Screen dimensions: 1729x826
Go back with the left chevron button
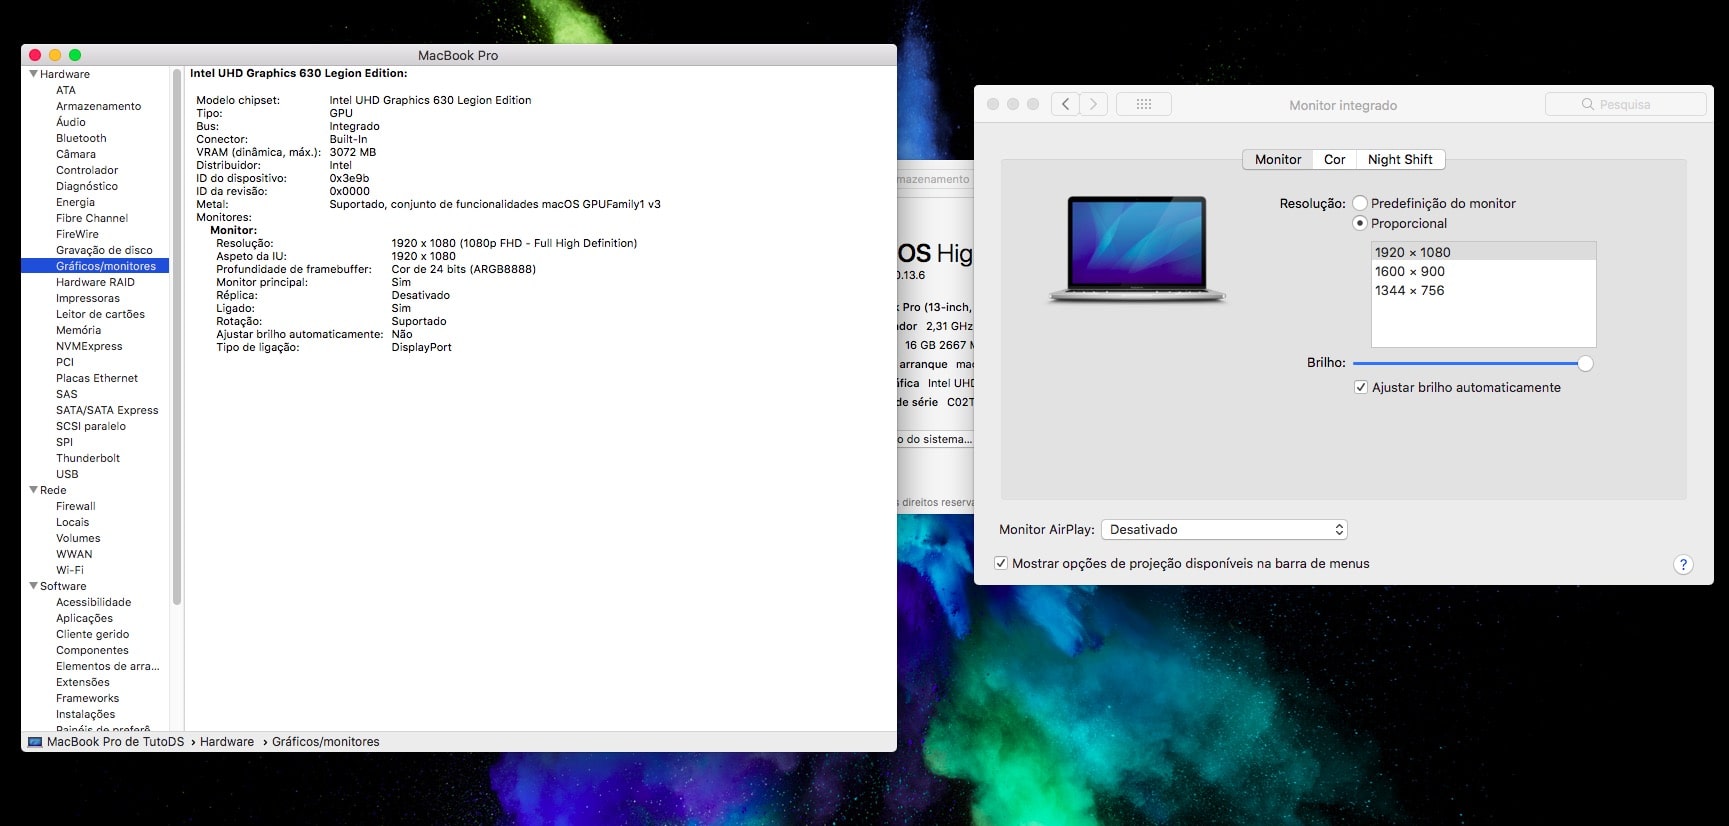(1065, 104)
